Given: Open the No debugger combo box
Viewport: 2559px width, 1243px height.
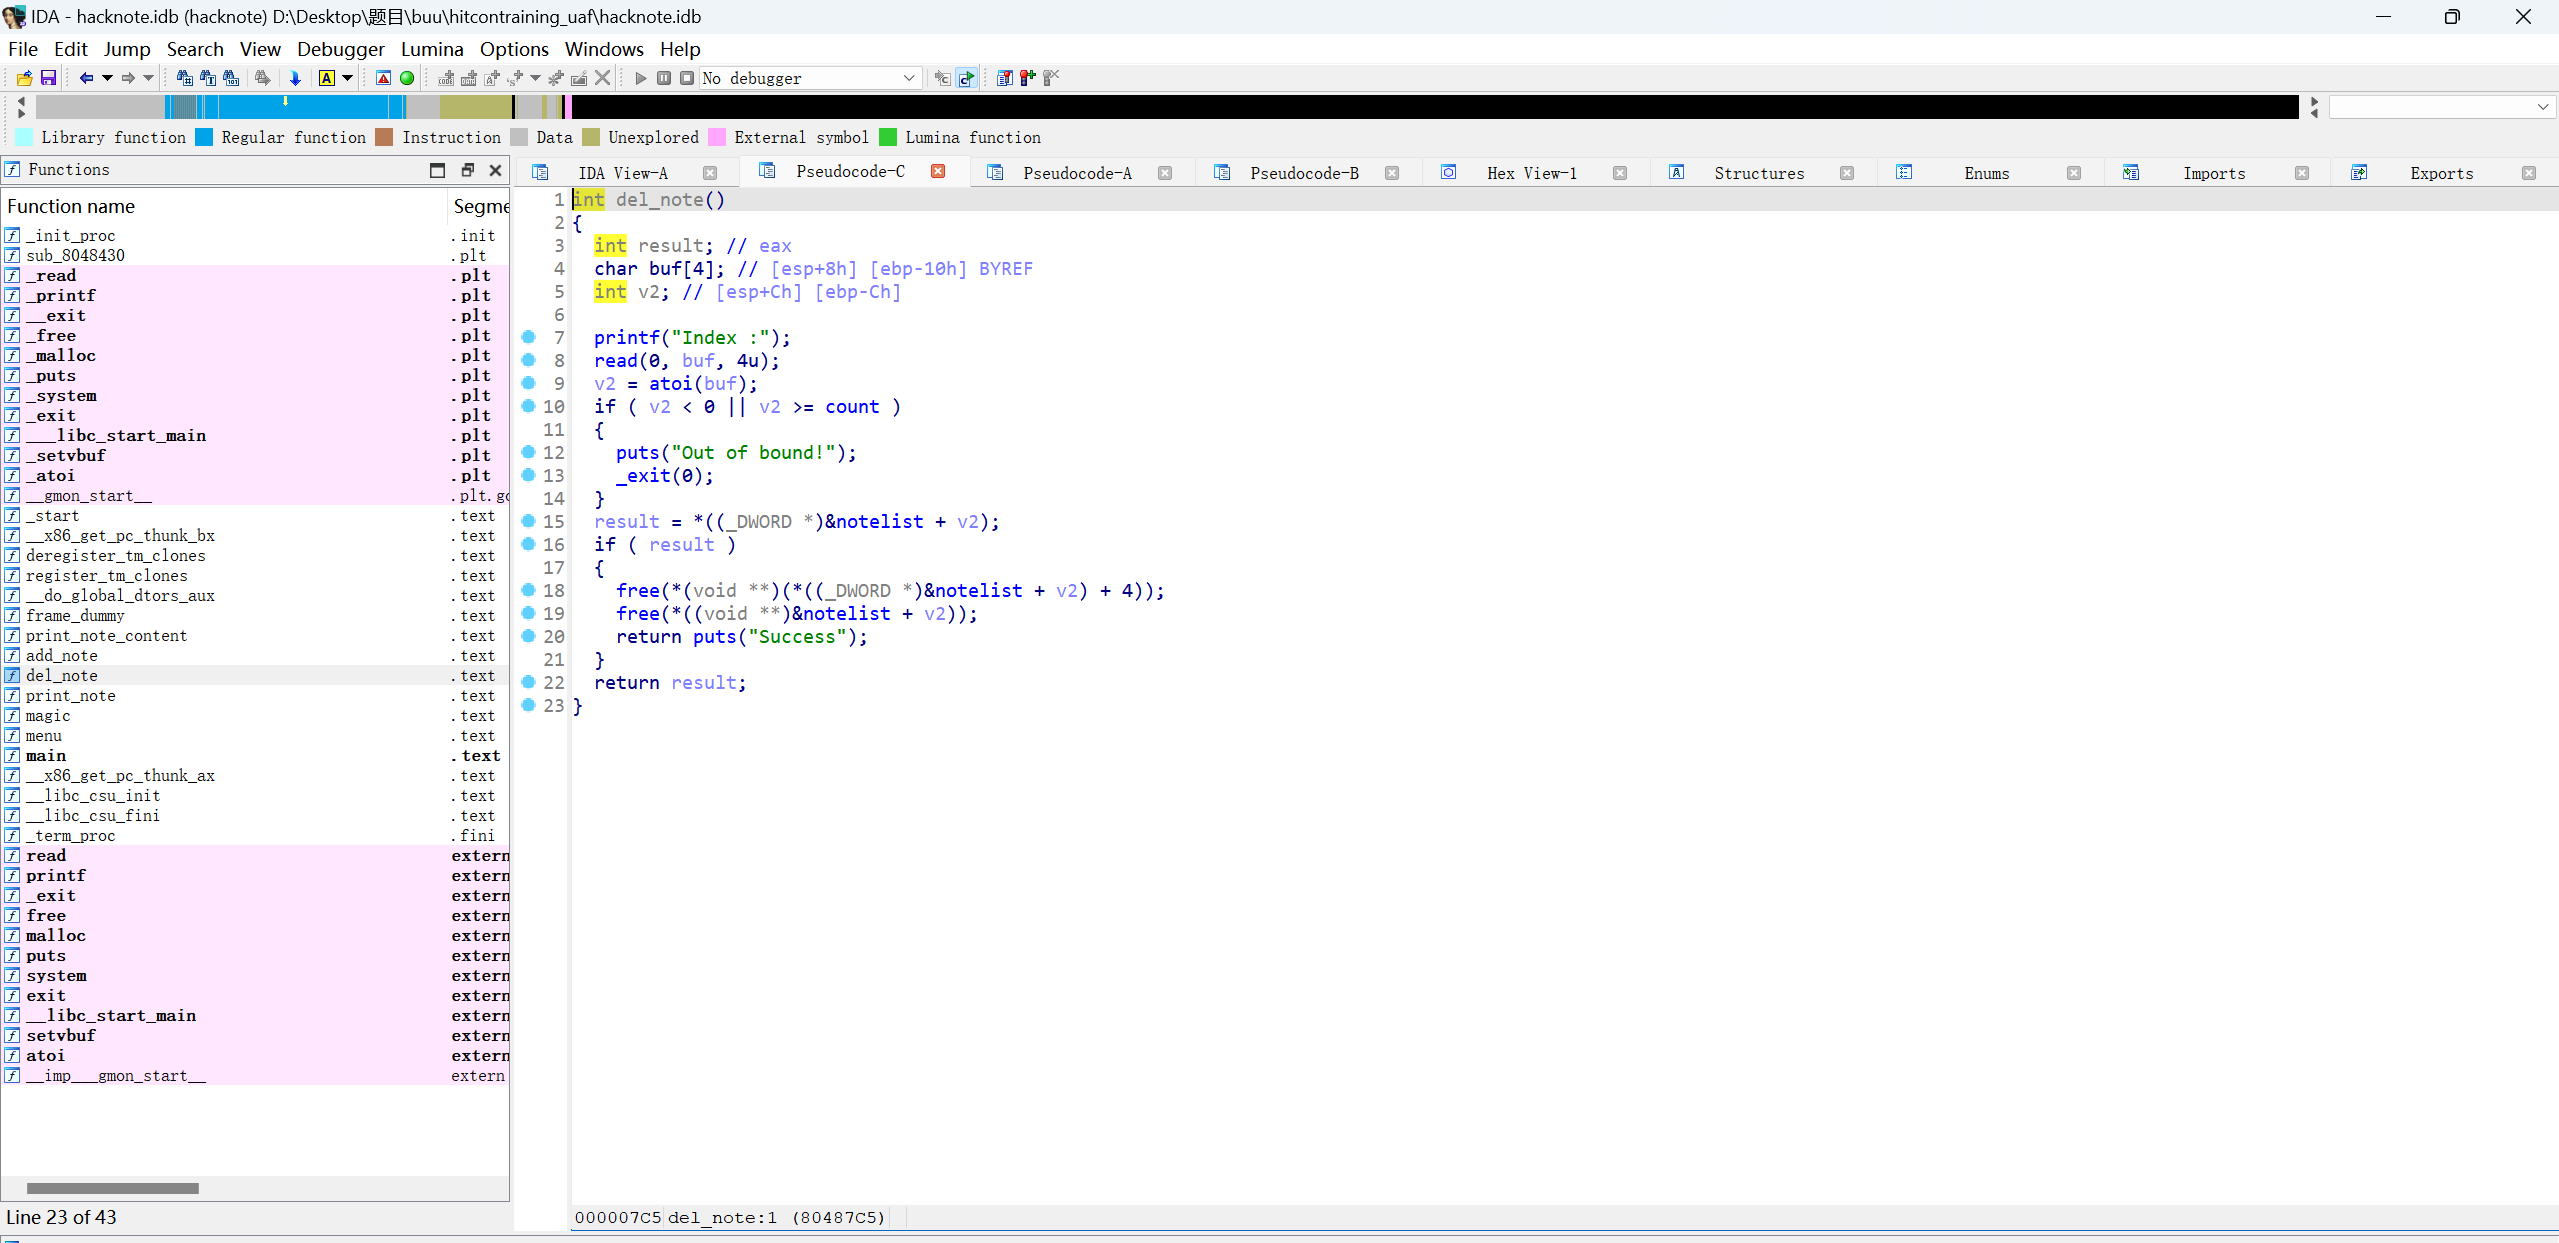Looking at the screenshot, I should point(809,78).
